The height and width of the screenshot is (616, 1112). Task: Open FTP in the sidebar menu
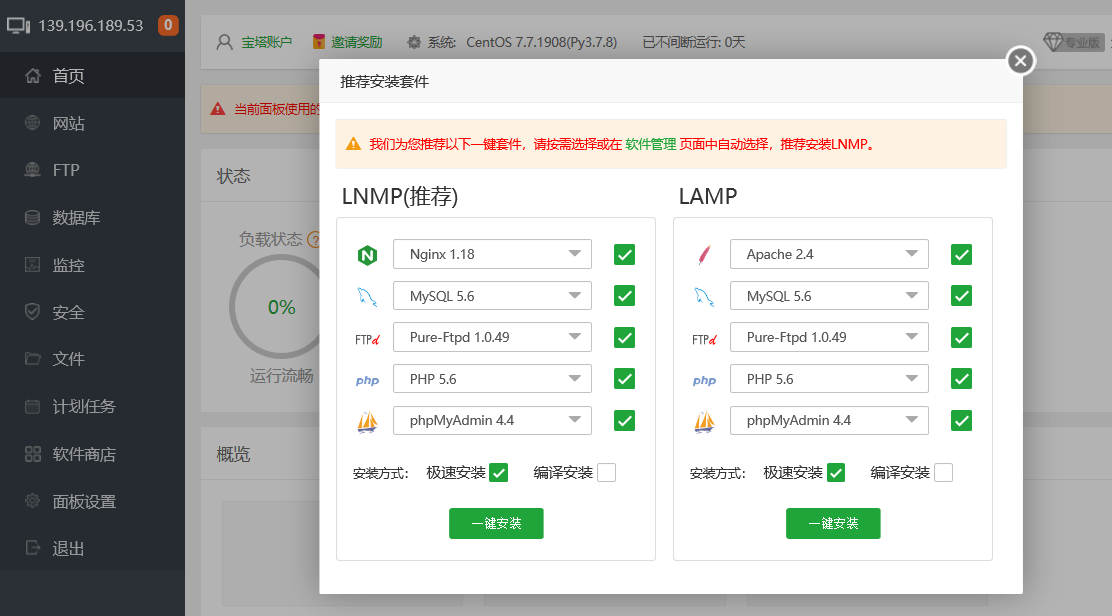pos(92,169)
